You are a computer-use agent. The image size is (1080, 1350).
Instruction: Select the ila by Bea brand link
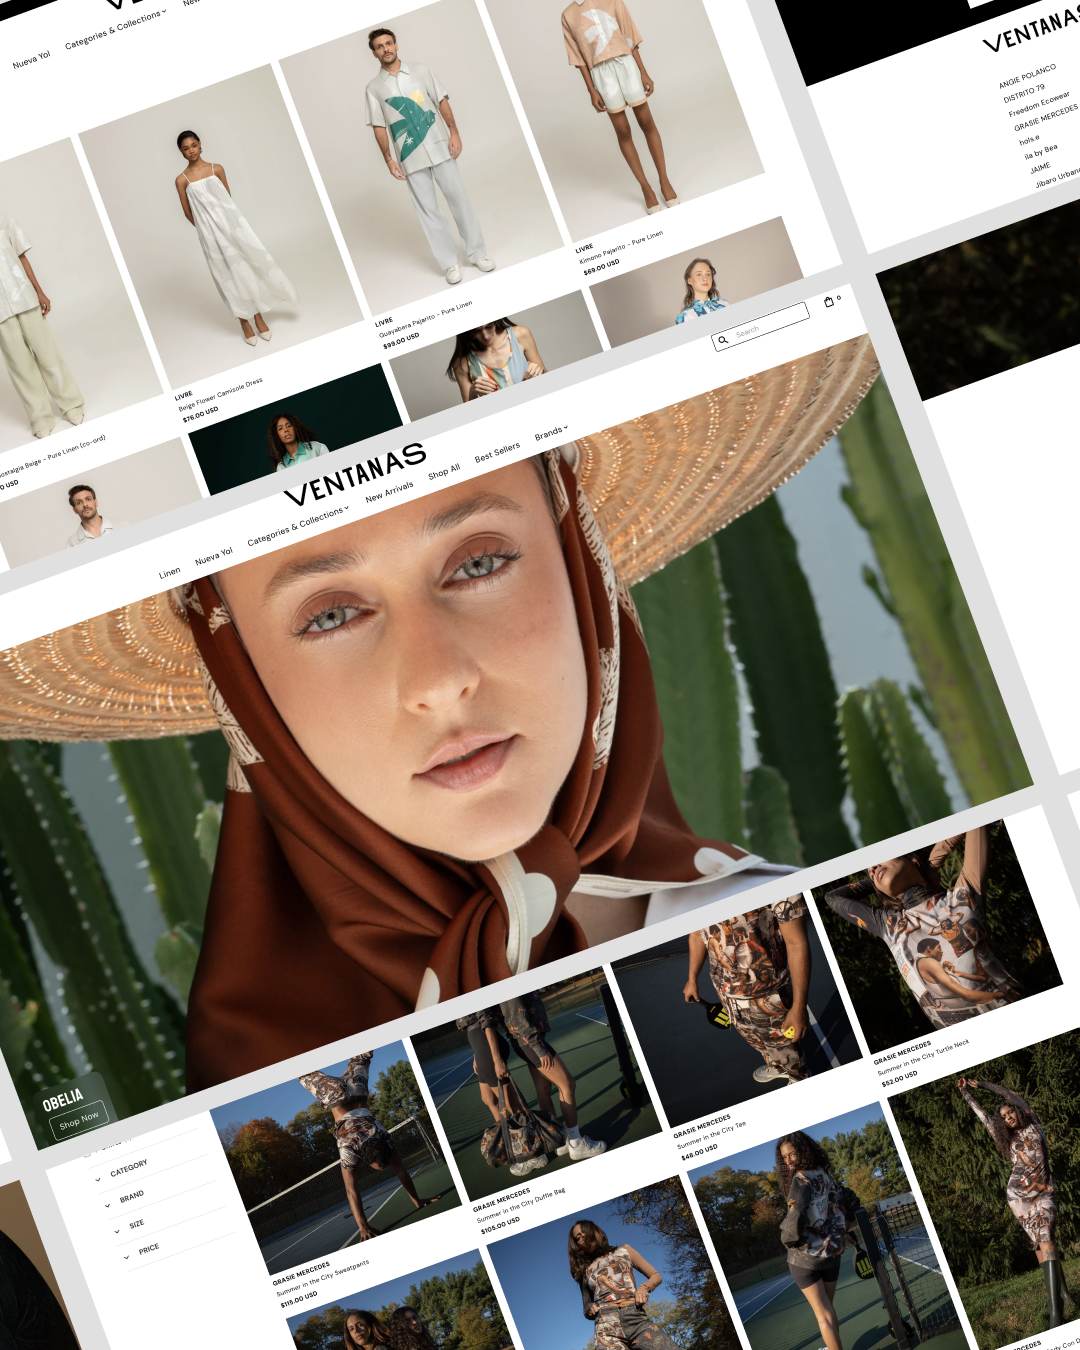click(x=1040, y=151)
